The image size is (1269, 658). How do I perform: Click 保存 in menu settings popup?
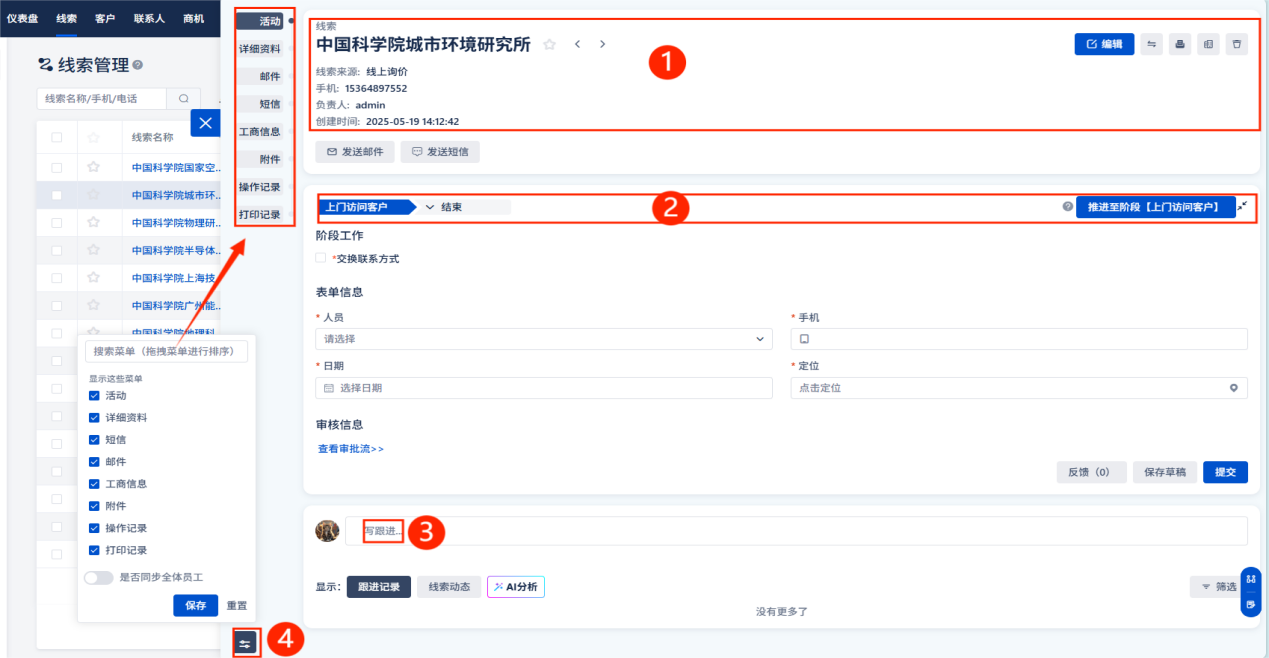pyautogui.click(x=196, y=605)
